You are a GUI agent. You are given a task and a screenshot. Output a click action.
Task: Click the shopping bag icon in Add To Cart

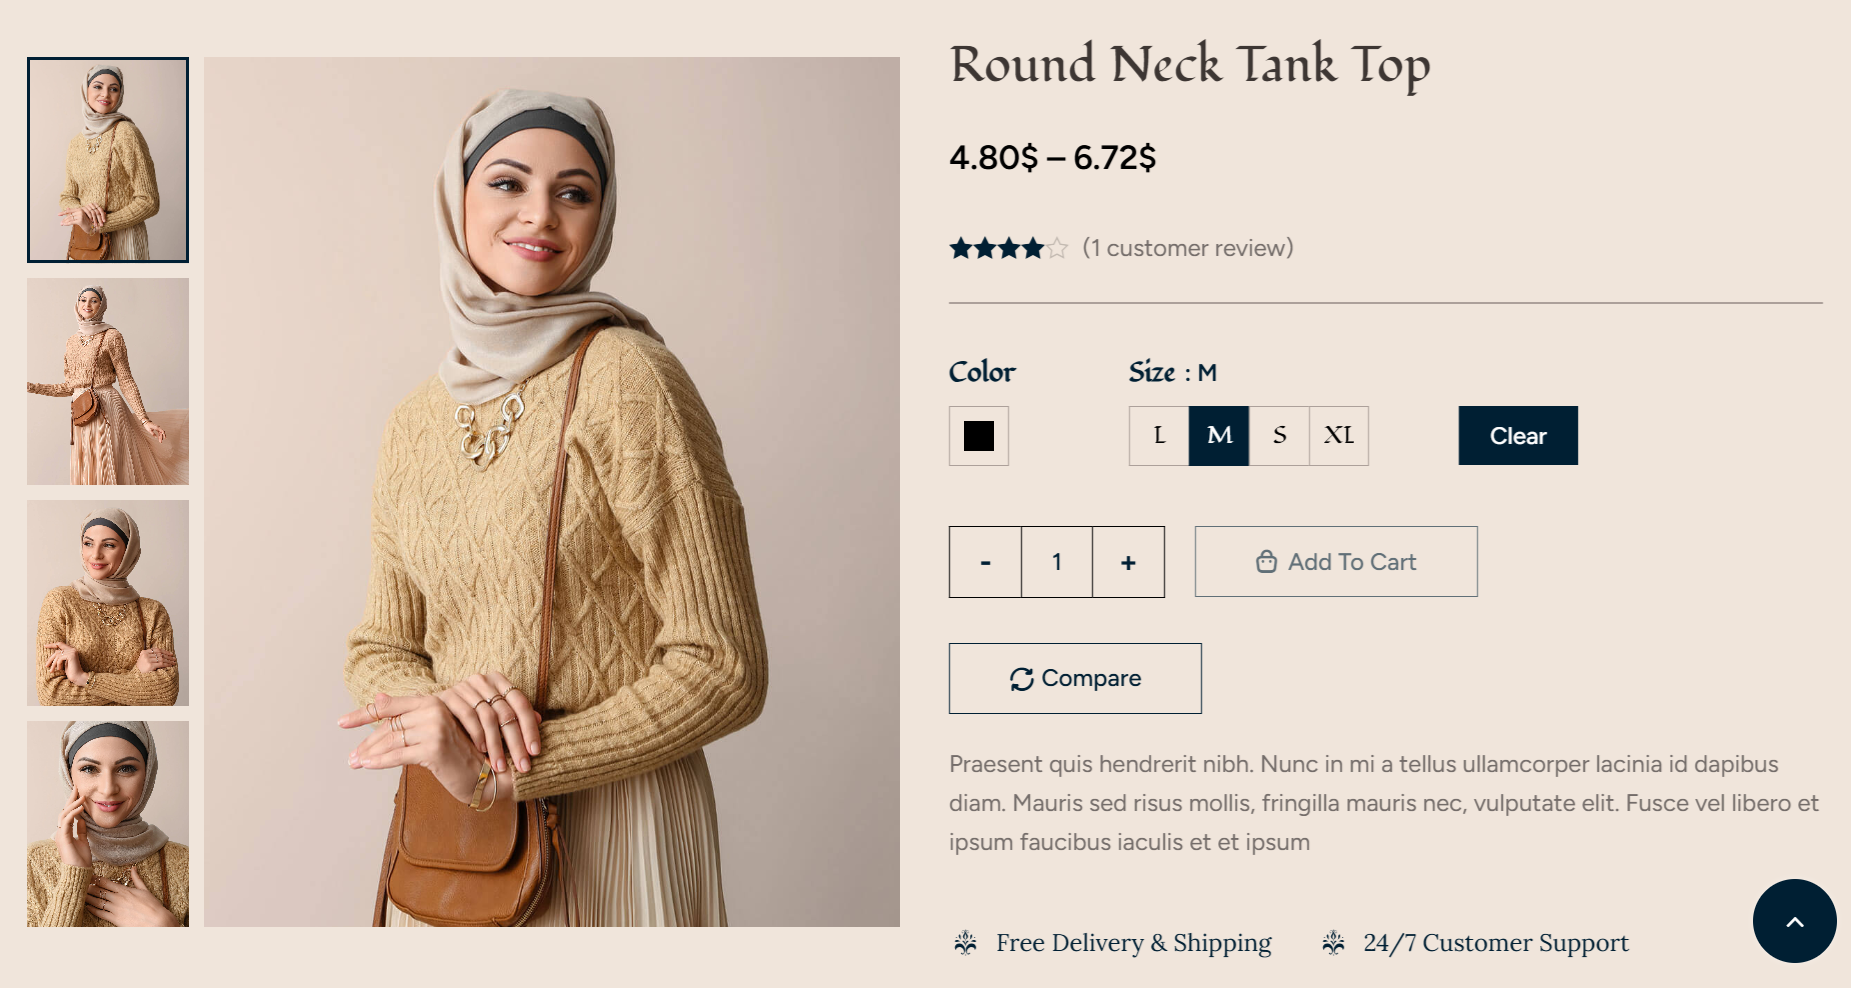pyautogui.click(x=1266, y=562)
